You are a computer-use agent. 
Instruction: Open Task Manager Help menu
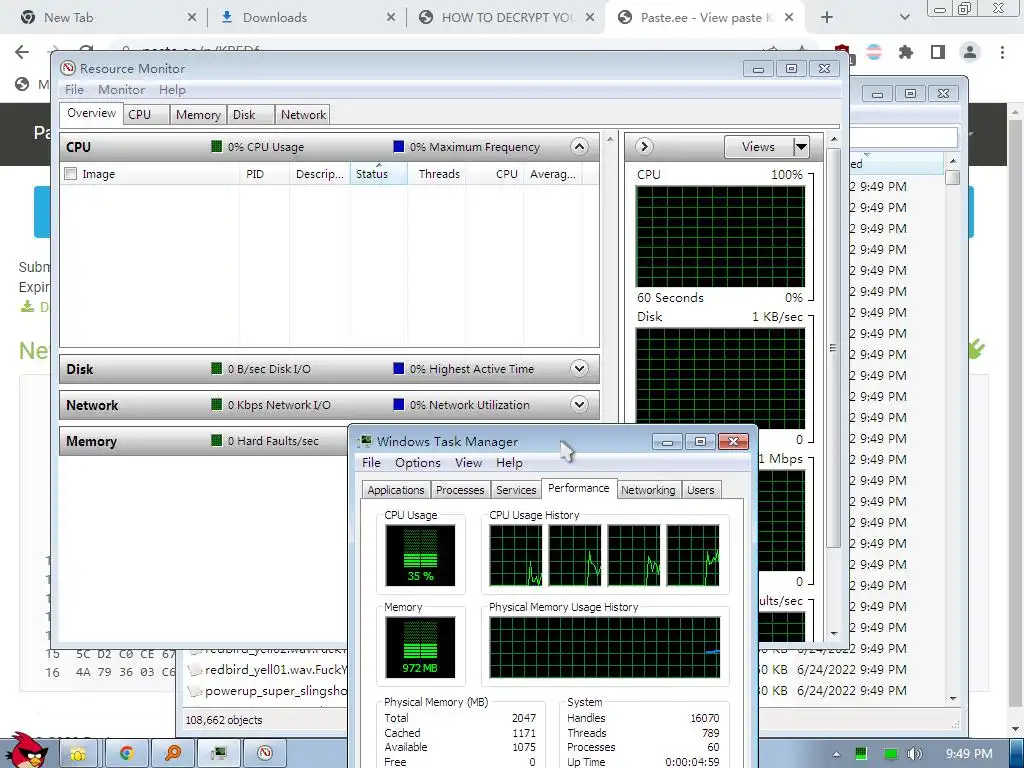(x=509, y=462)
